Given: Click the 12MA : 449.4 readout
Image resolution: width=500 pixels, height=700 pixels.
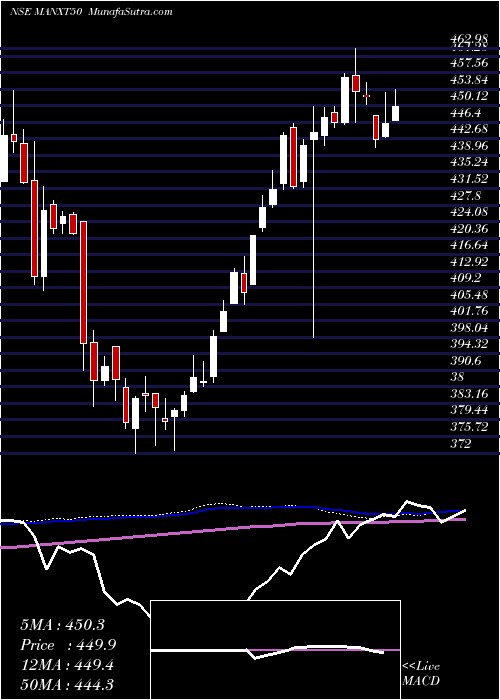Looking at the screenshot, I should click(67, 666).
